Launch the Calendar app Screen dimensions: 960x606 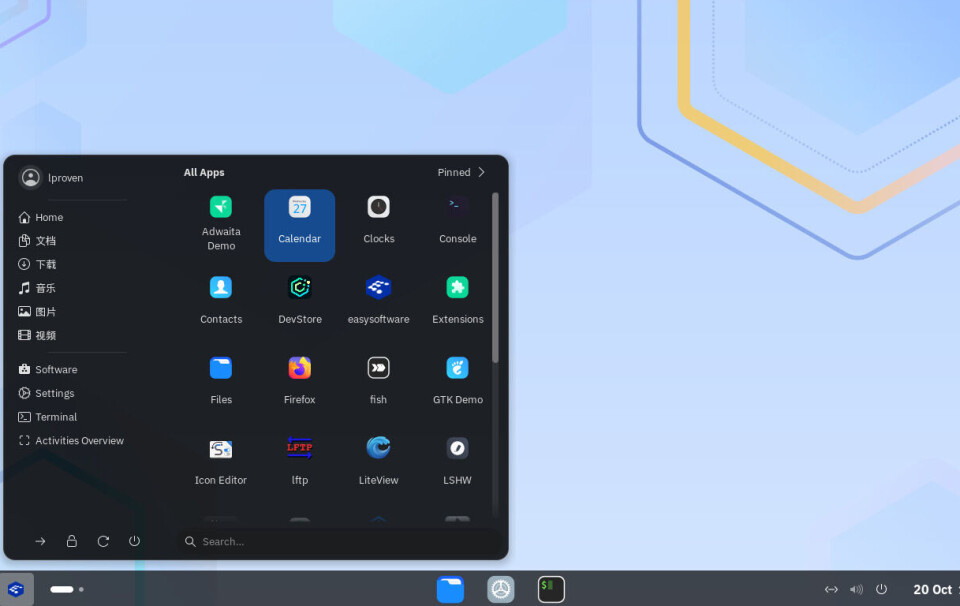(x=299, y=225)
